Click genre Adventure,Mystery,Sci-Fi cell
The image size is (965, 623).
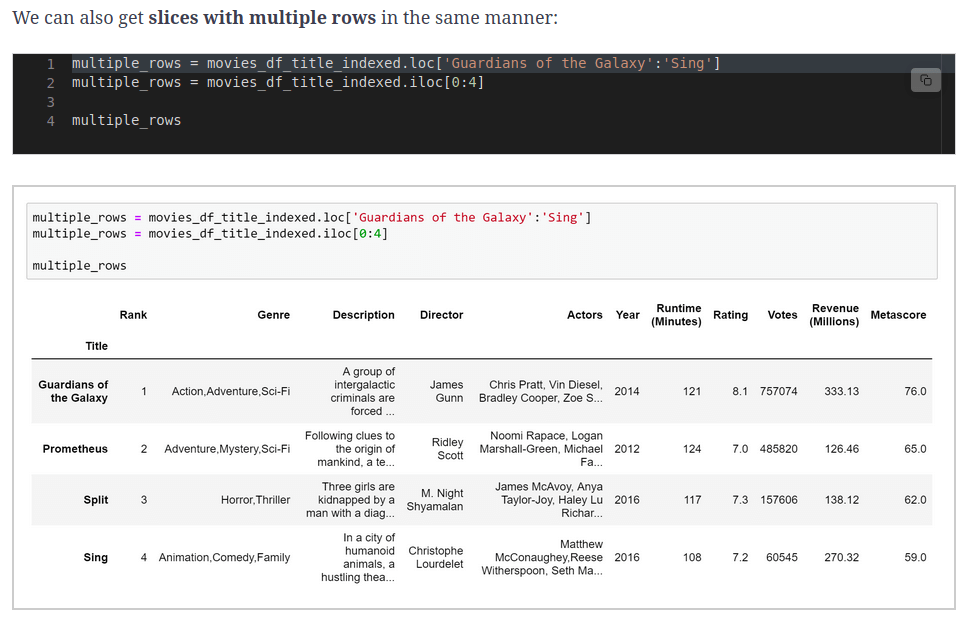click(x=227, y=449)
